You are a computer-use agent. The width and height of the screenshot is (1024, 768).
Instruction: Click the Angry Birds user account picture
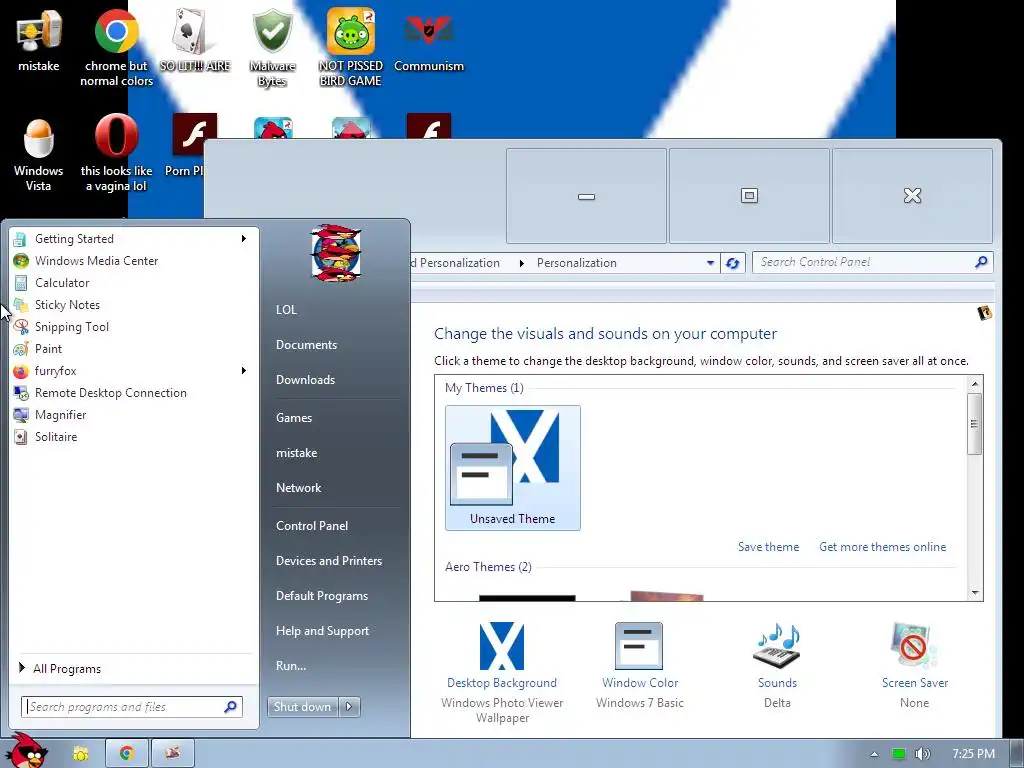[336, 253]
